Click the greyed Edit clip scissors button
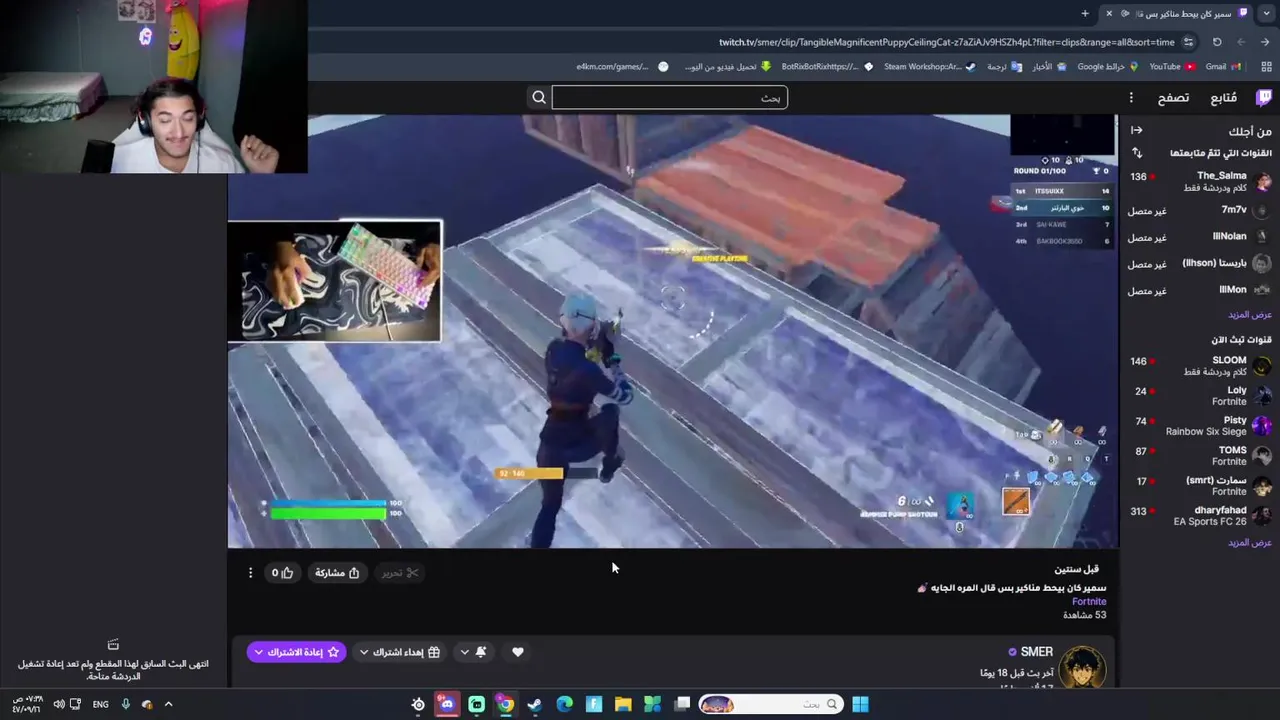1280x720 pixels. click(399, 572)
